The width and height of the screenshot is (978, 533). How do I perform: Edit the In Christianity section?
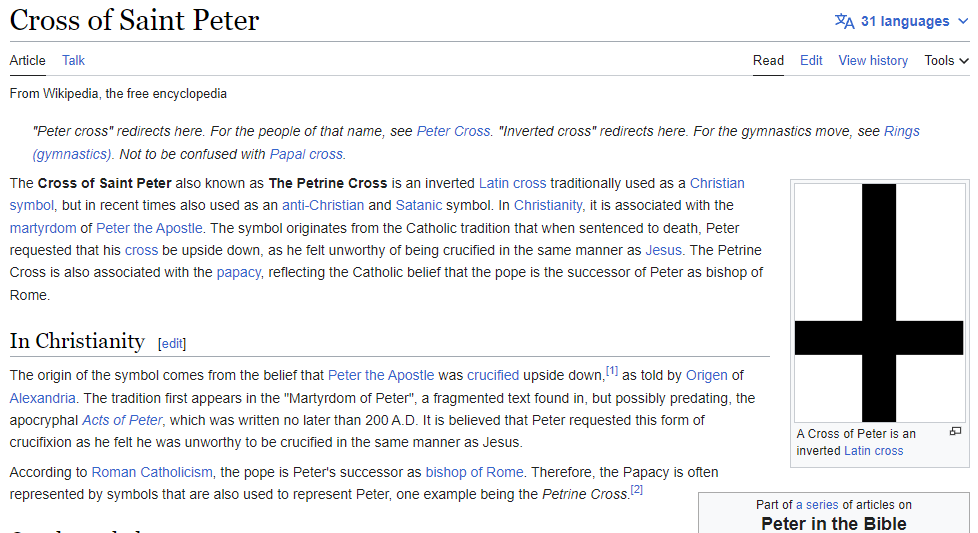click(x=172, y=343)
